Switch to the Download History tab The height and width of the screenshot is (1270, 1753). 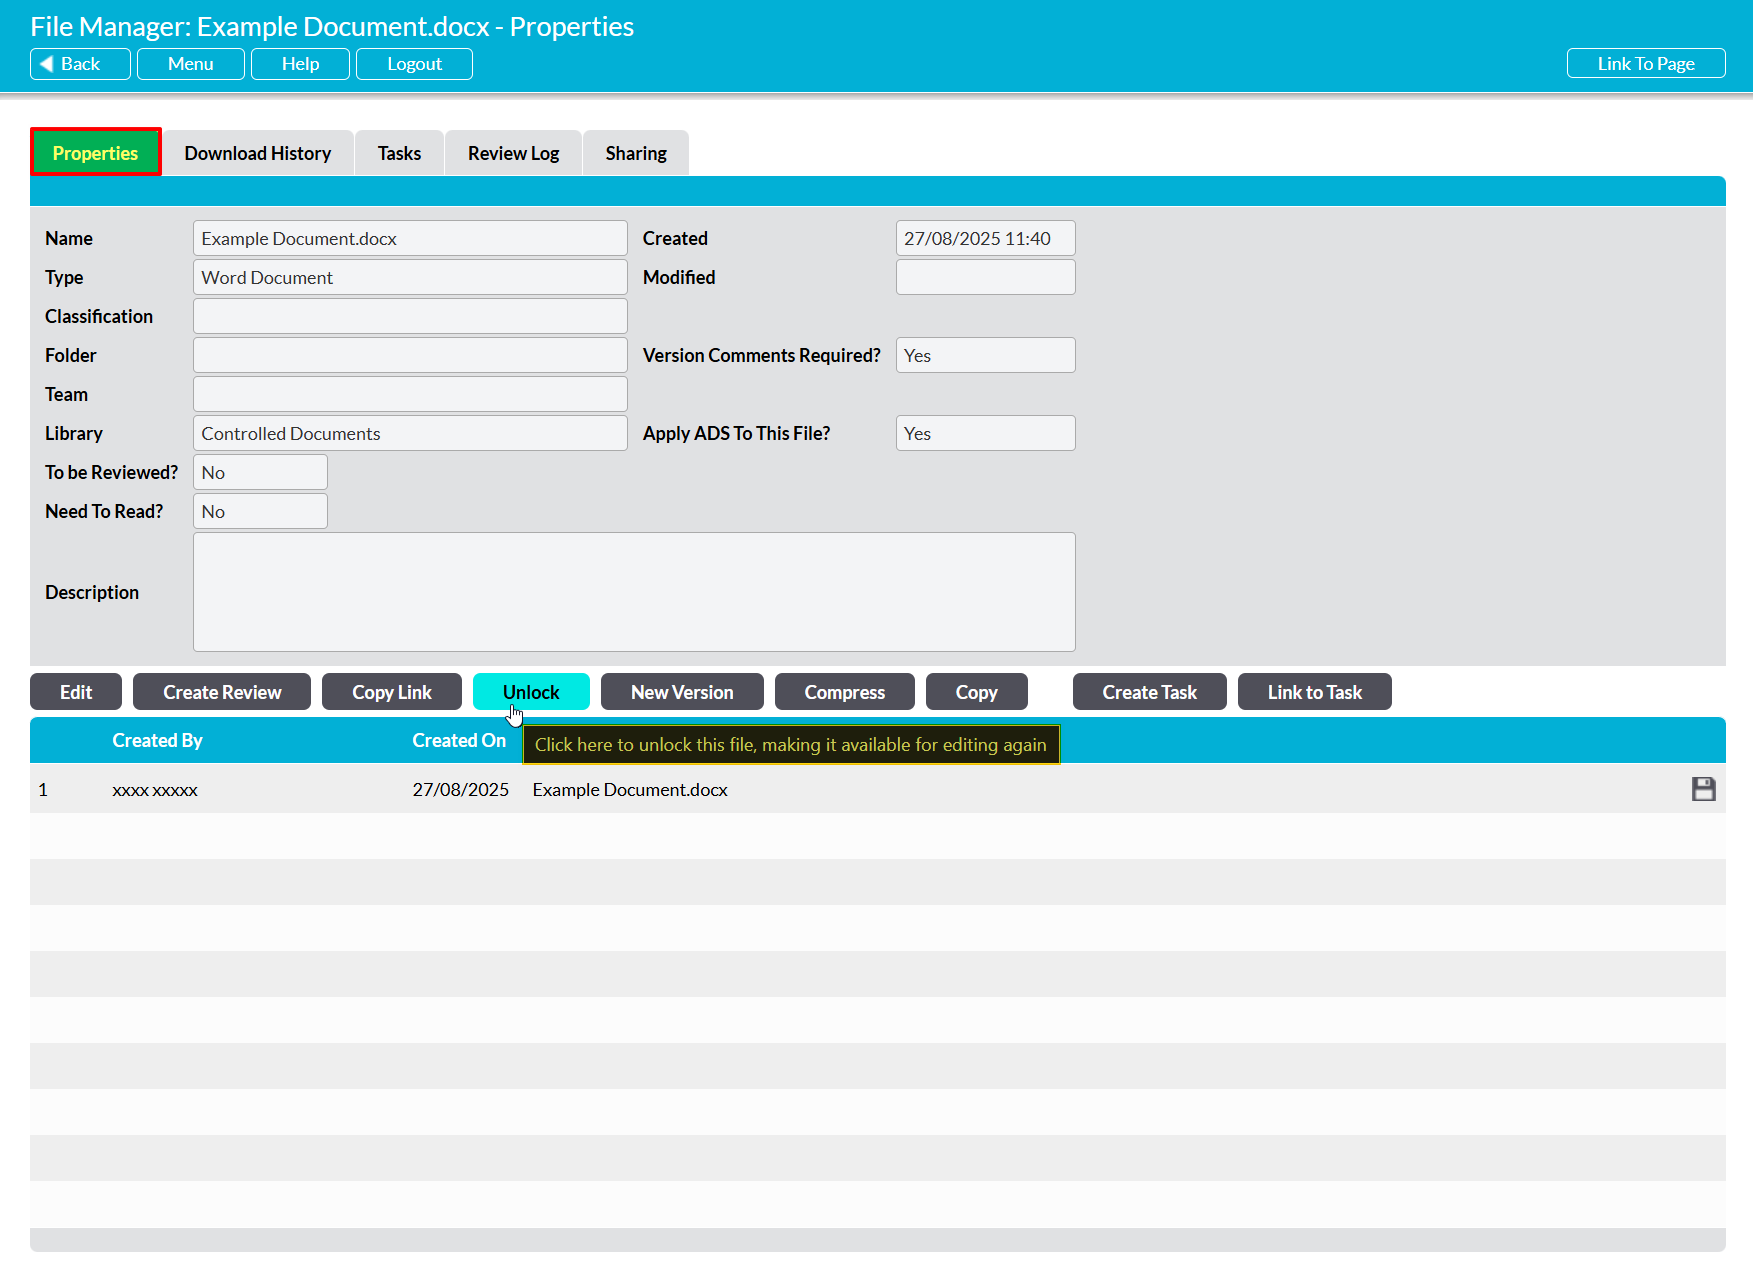[x=257, y=153]
